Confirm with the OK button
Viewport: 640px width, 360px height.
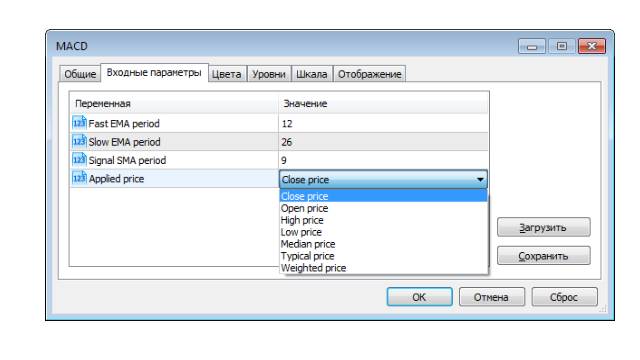[x=419, y=297]
